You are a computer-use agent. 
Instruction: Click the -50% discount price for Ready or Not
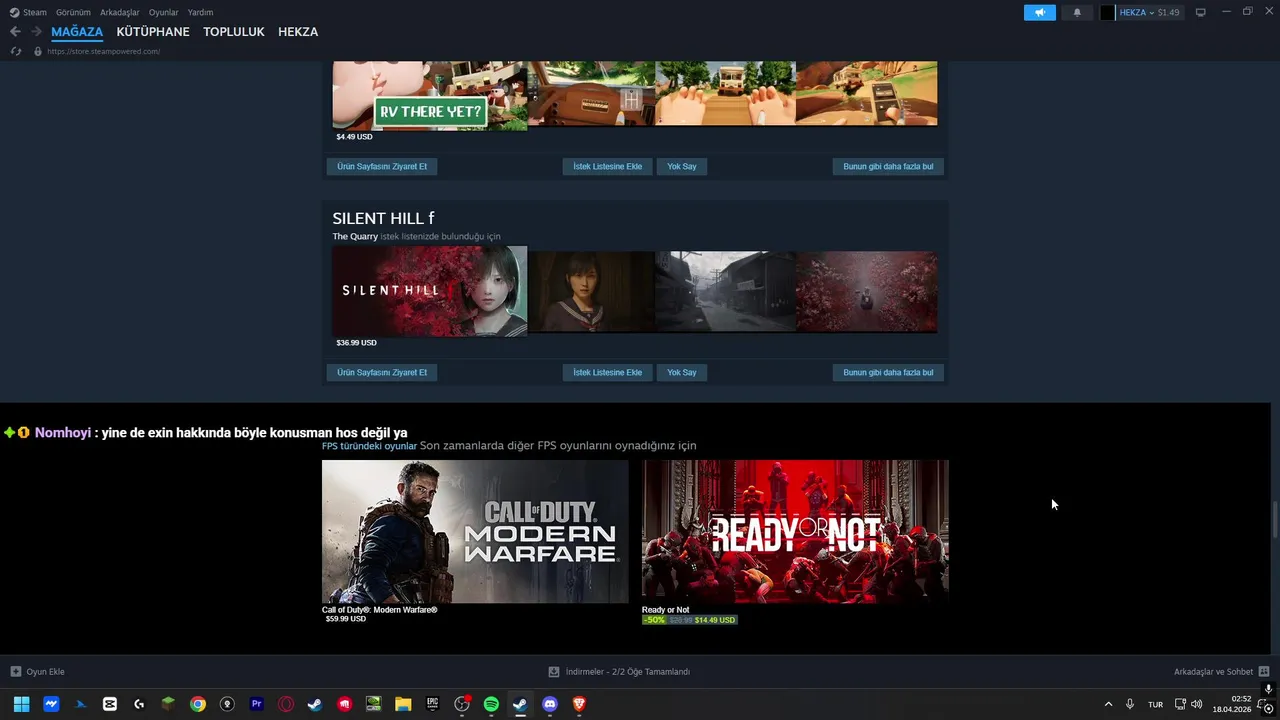[690, 620]
